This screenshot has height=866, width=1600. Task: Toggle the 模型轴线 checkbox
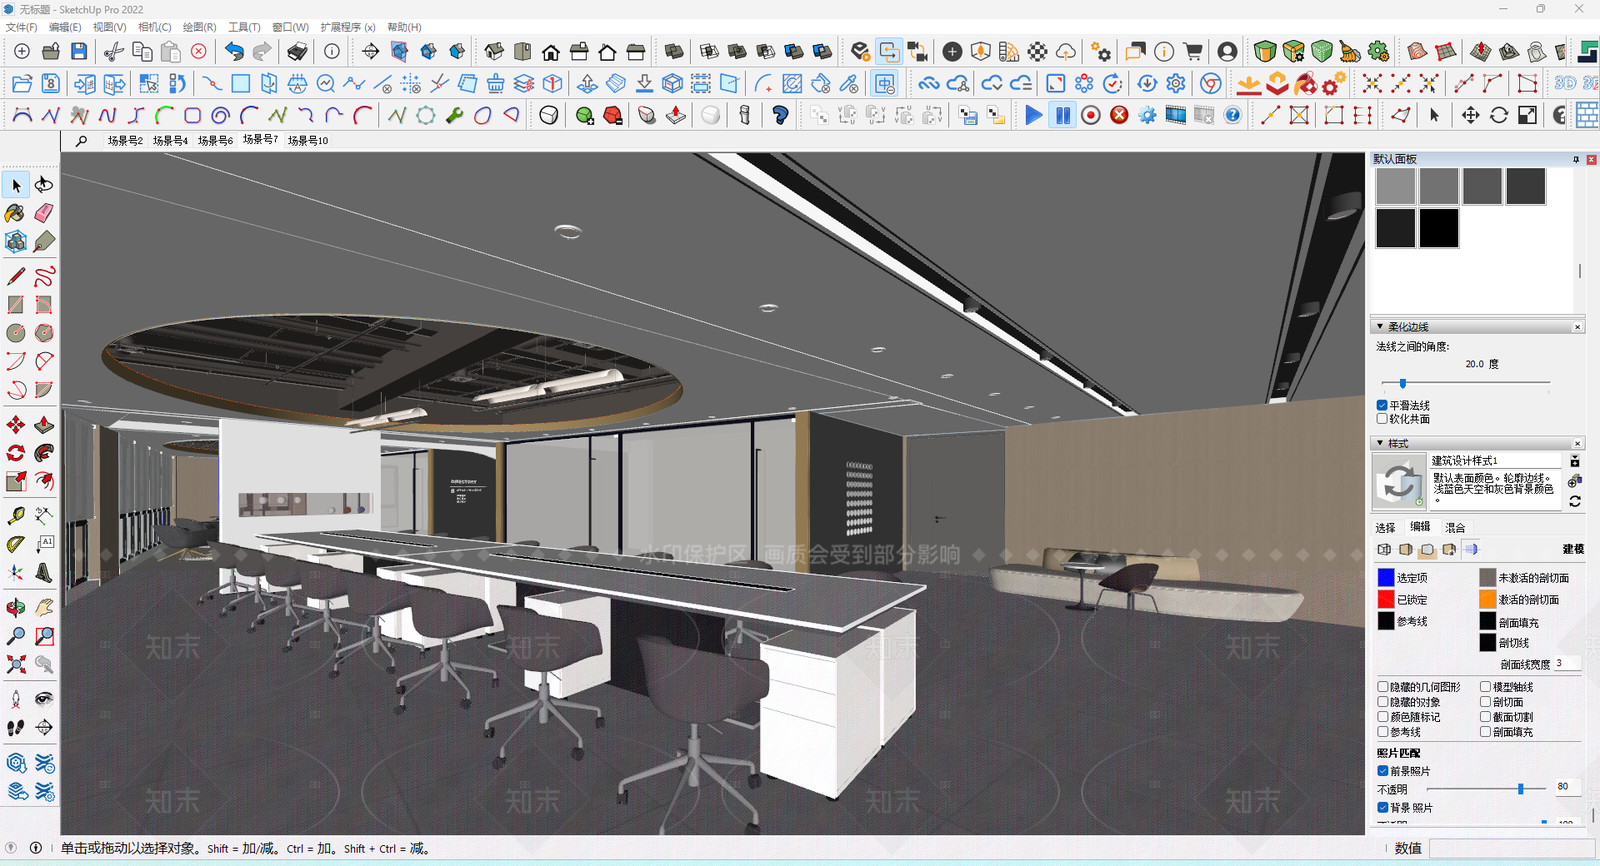(1486, 687)
